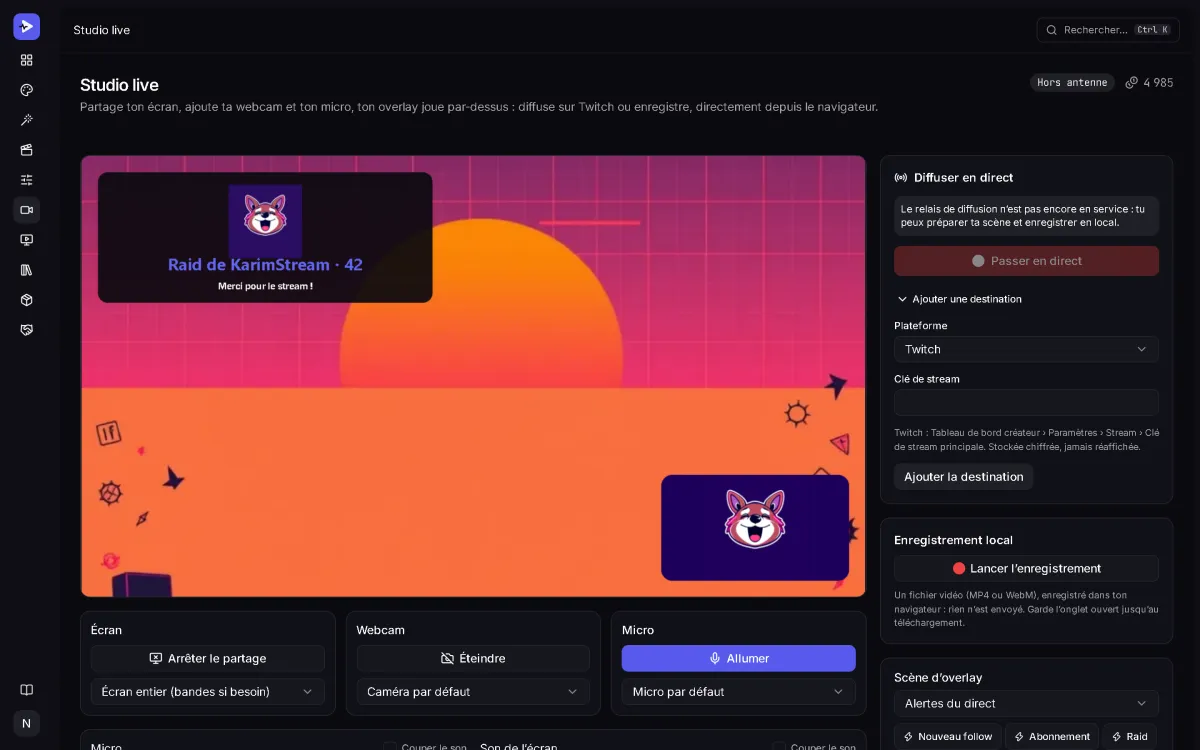The width and height of the screenshot is (1200, 750).
Task: Click the Enregistrement local heading
Action: click(x=953, y=540)
